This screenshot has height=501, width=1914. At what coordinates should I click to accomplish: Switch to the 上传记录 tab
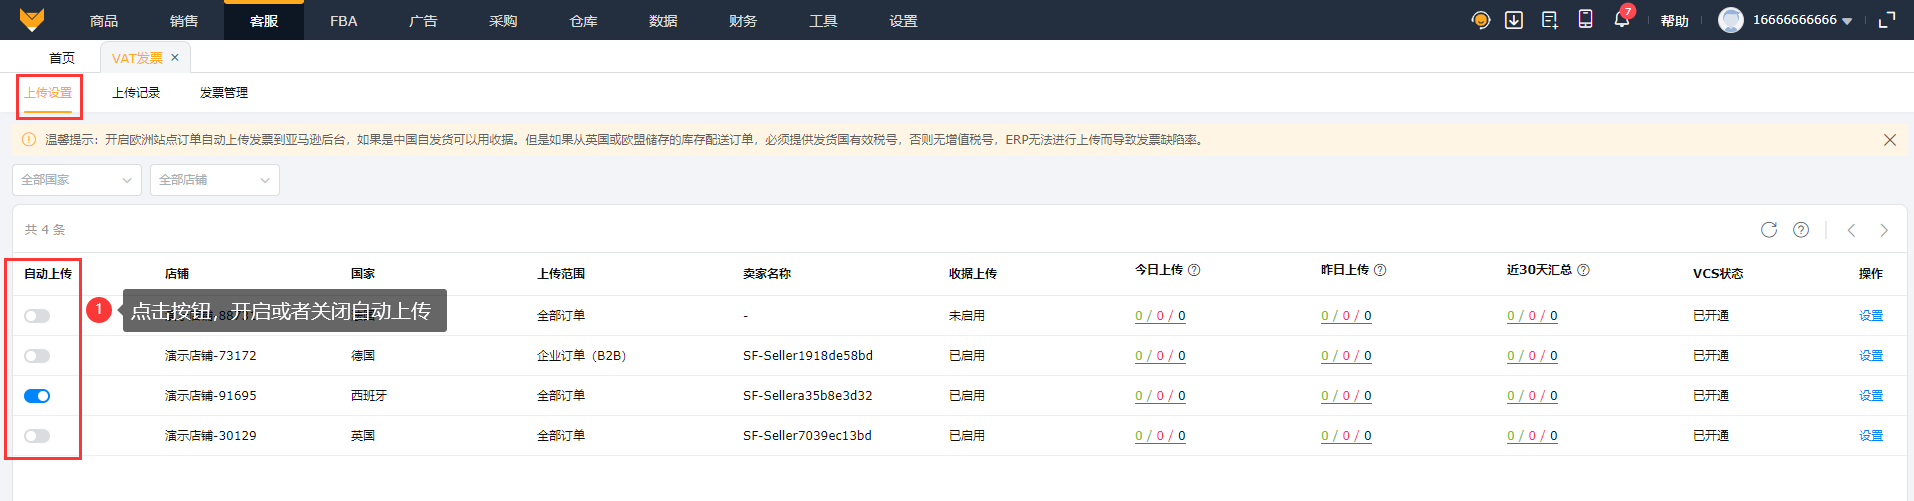136,93
